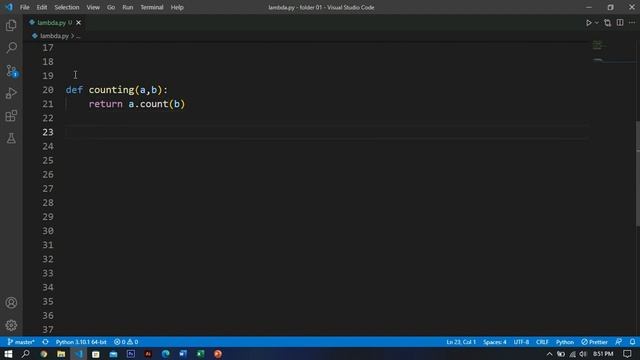Split the editor to the right
Screen dimensions: 640x360
click(x=620, y=23)
